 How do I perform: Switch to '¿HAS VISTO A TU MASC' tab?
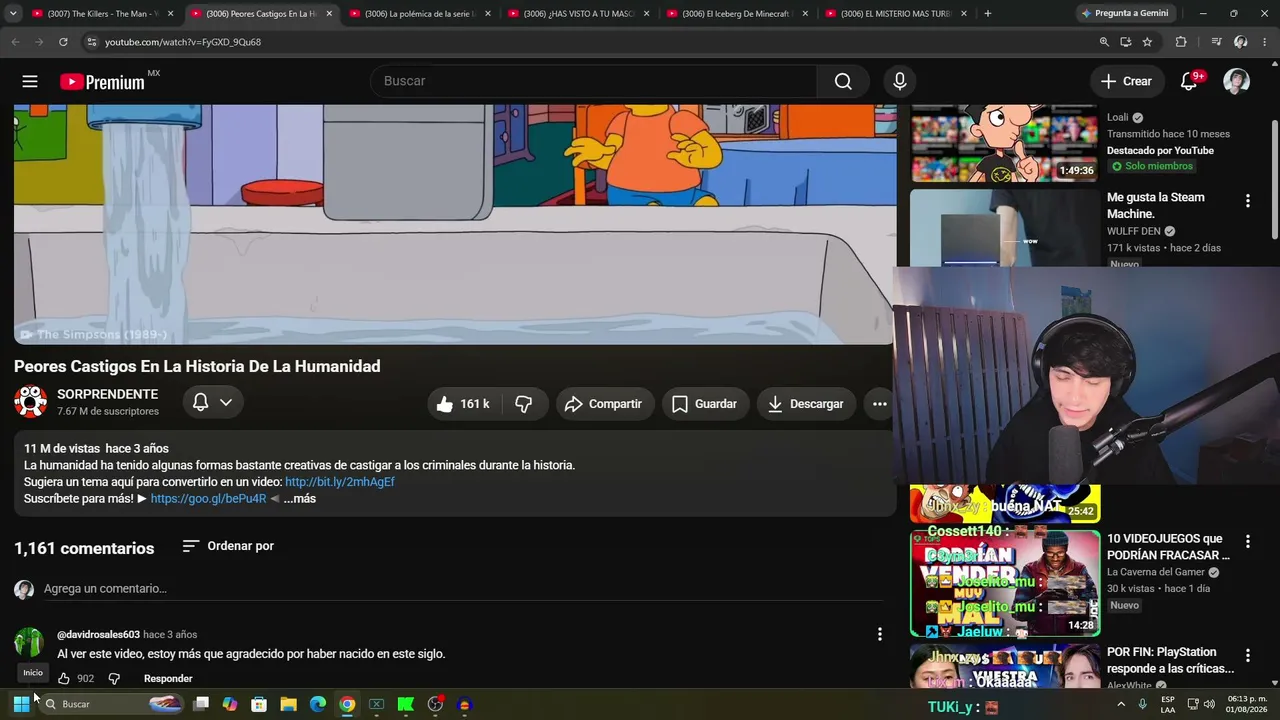pos(580,14)
